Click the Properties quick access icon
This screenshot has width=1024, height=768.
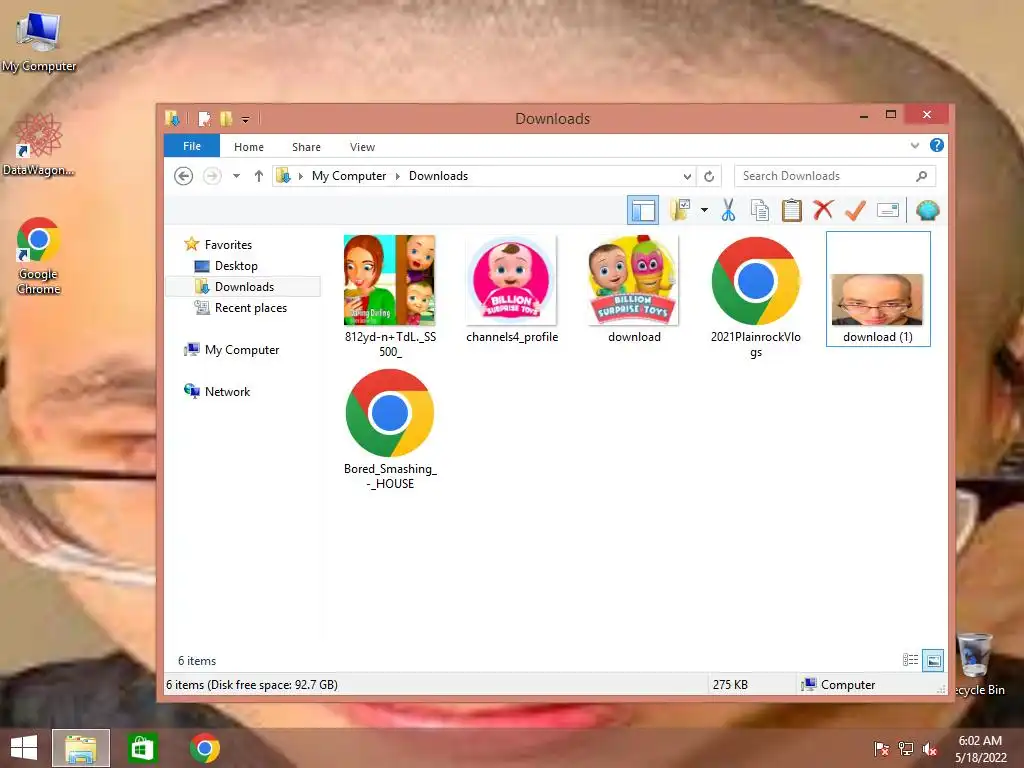204,119
